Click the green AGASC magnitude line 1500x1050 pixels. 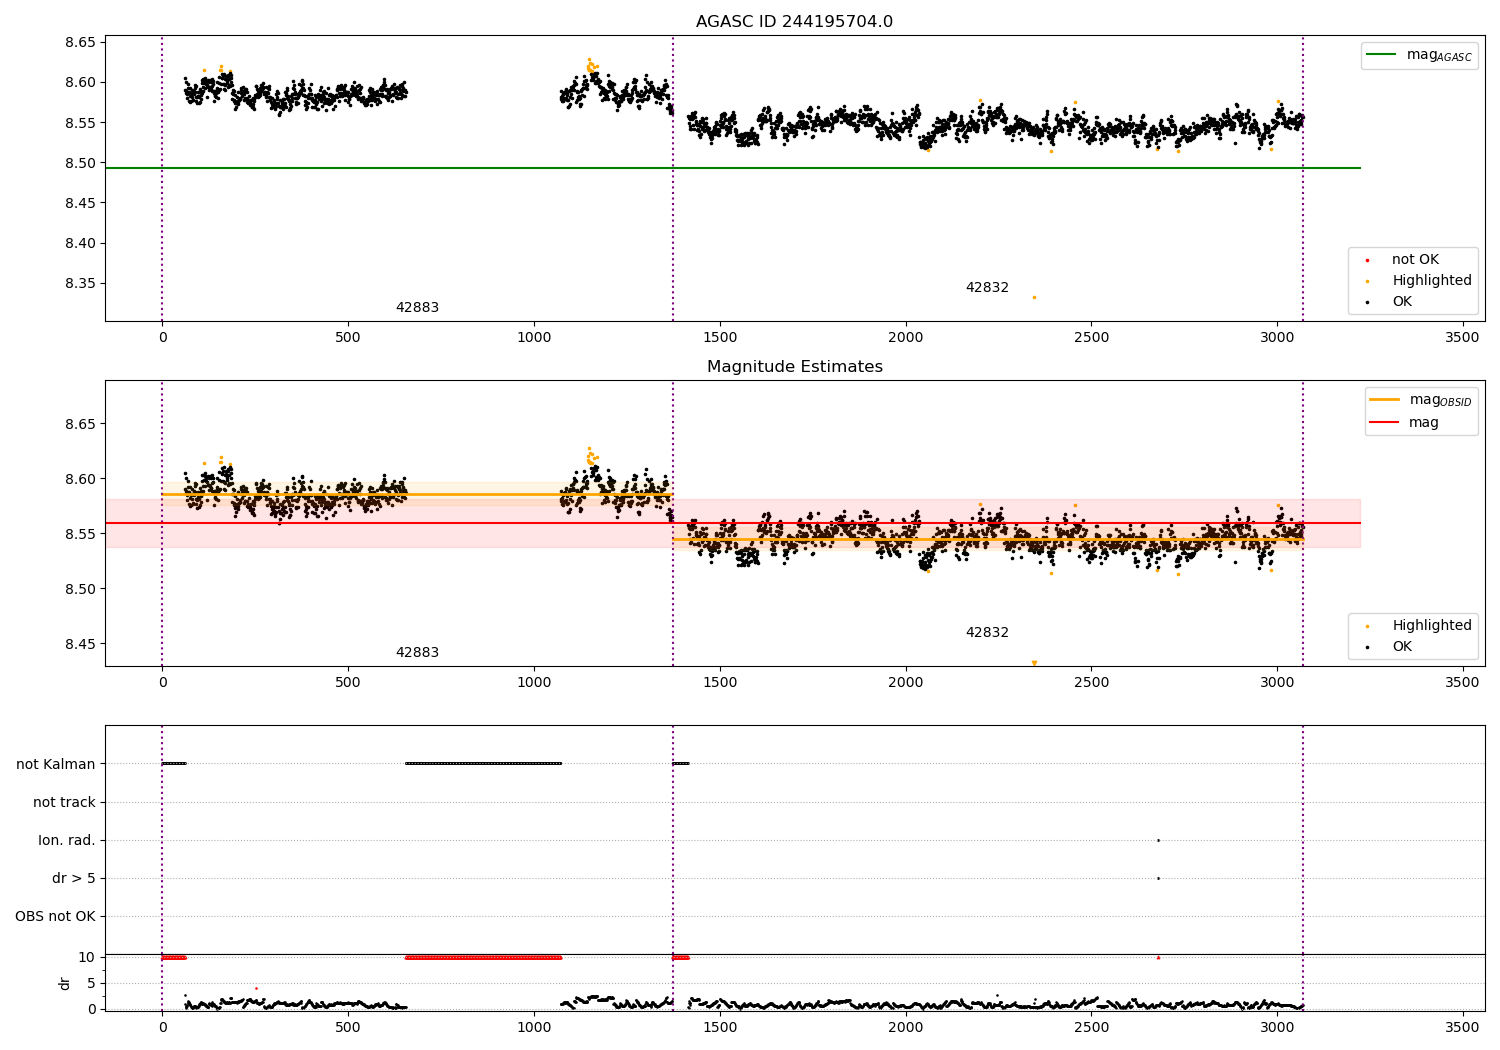pyautogui.click(x=732, y=168)
